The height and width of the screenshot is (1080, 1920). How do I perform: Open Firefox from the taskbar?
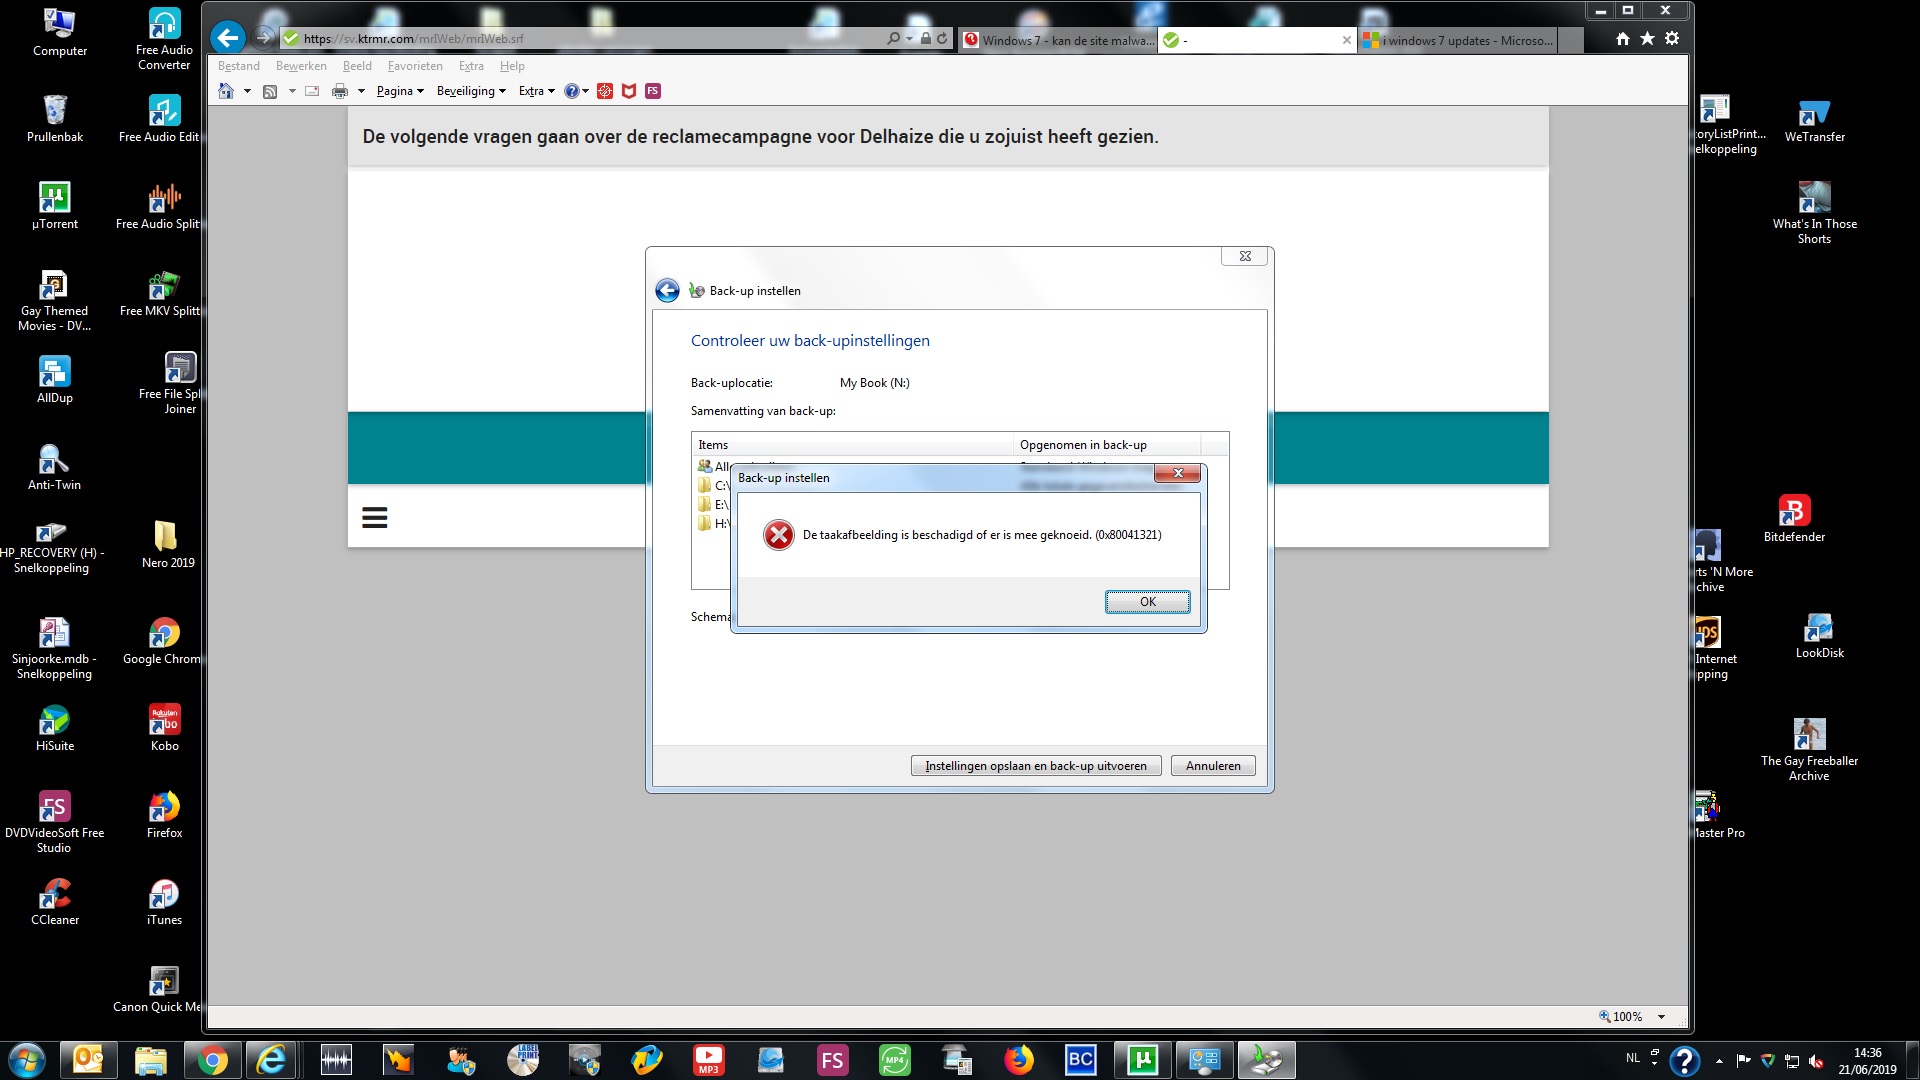[x=1019, y=1059]
